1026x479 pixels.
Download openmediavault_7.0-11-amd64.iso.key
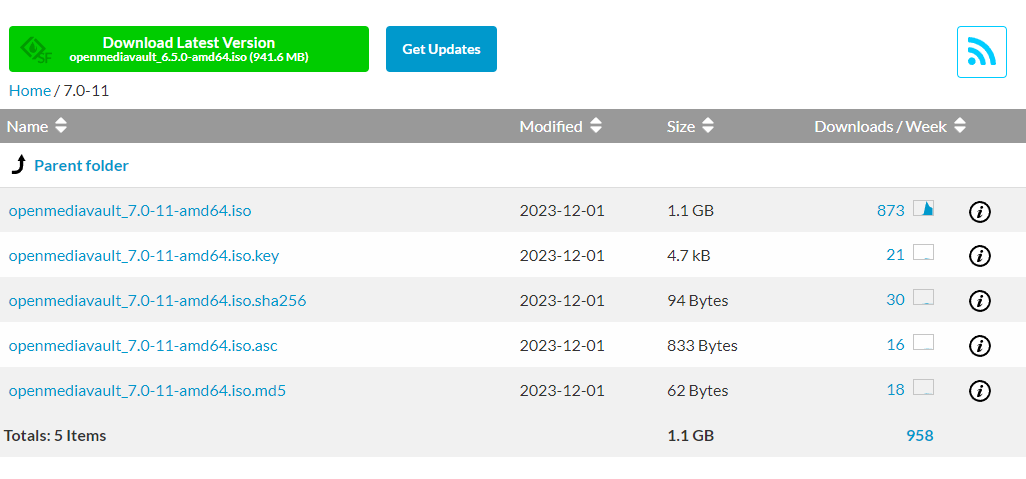click(x=144, y=255)
